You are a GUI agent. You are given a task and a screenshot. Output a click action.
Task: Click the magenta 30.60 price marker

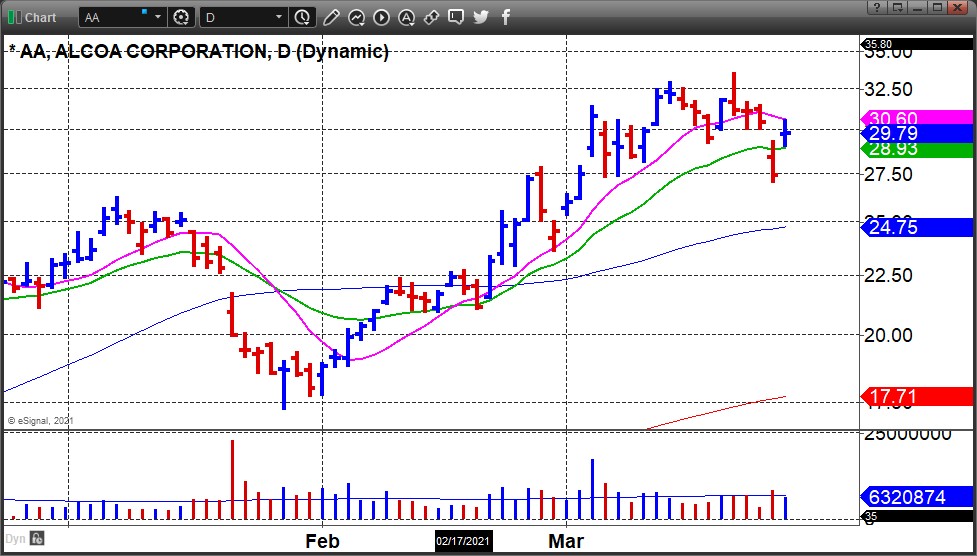point(916,118)
